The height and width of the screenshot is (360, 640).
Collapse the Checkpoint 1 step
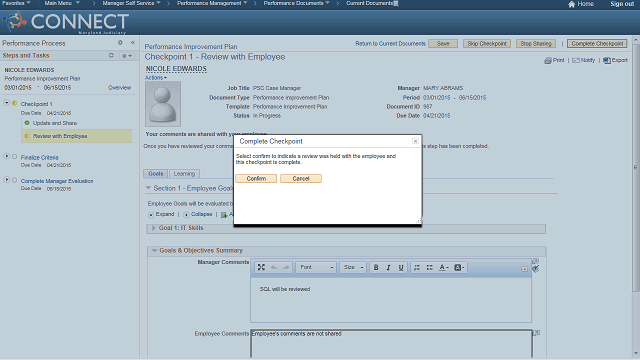coord(7,103)
